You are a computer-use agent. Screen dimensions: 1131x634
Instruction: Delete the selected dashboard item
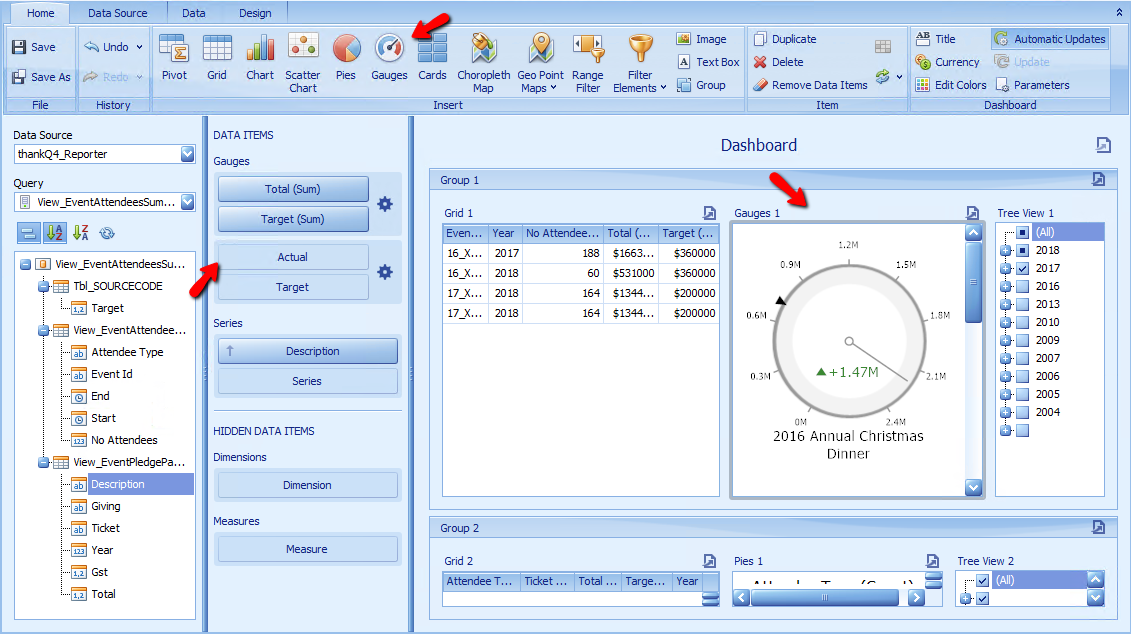tap(778, 62)
